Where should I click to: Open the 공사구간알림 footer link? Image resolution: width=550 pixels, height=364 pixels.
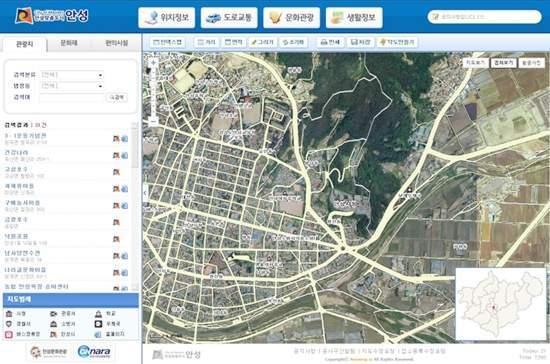click(339, 351)
